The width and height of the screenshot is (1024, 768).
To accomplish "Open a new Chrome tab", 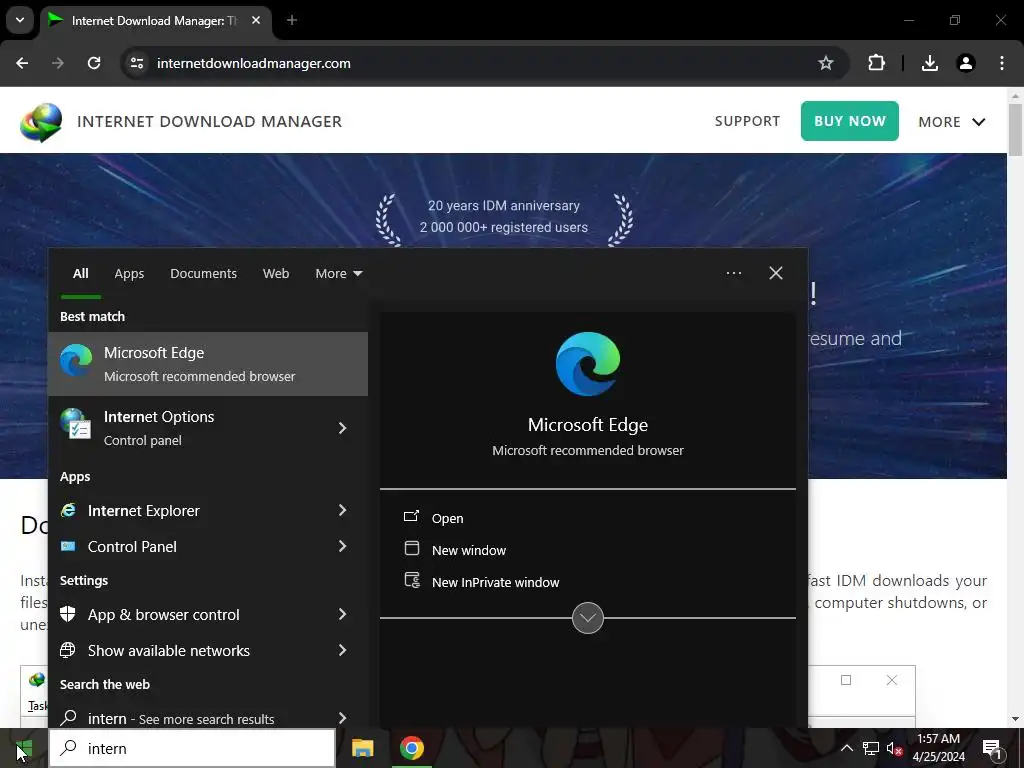I will 292,20.
